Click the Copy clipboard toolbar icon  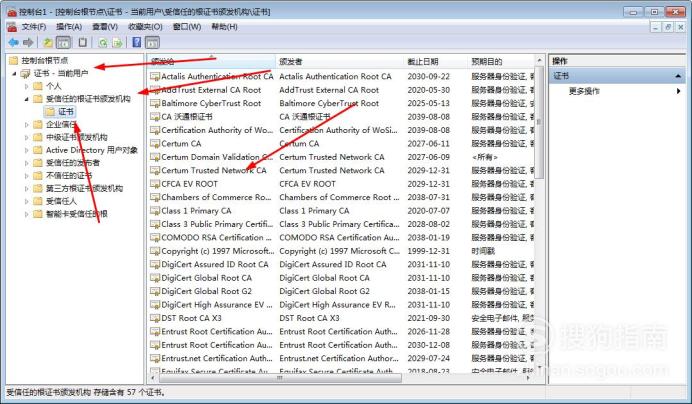(83, 42)
